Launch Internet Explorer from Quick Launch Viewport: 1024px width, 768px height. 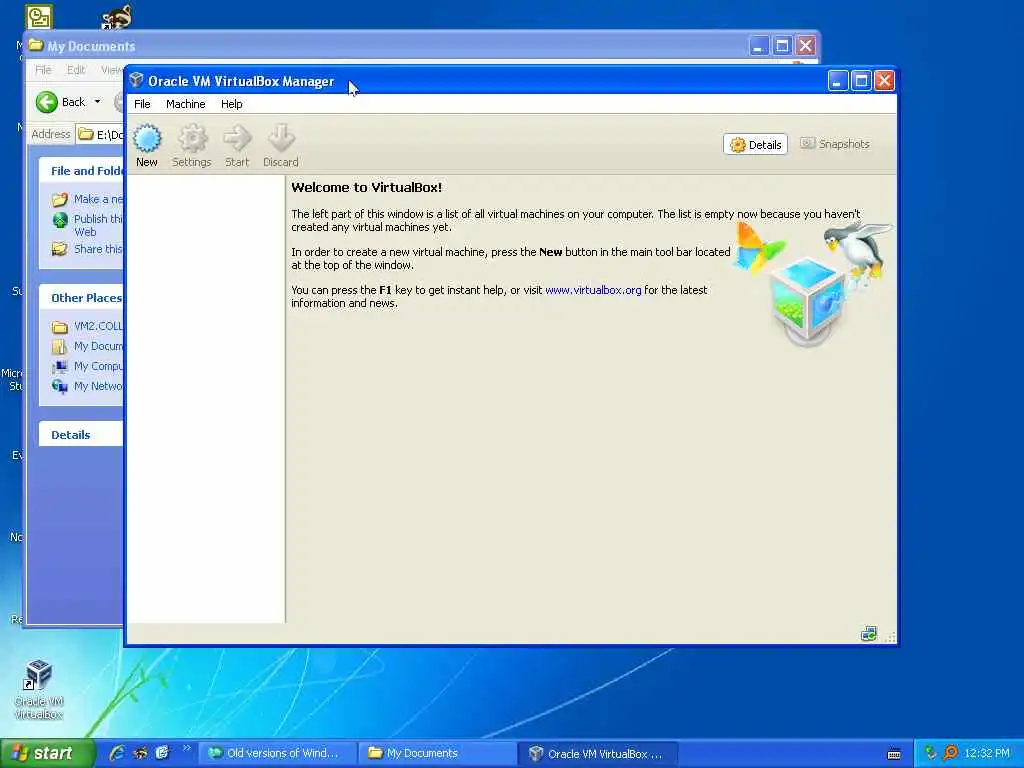(x=118, y=753)
